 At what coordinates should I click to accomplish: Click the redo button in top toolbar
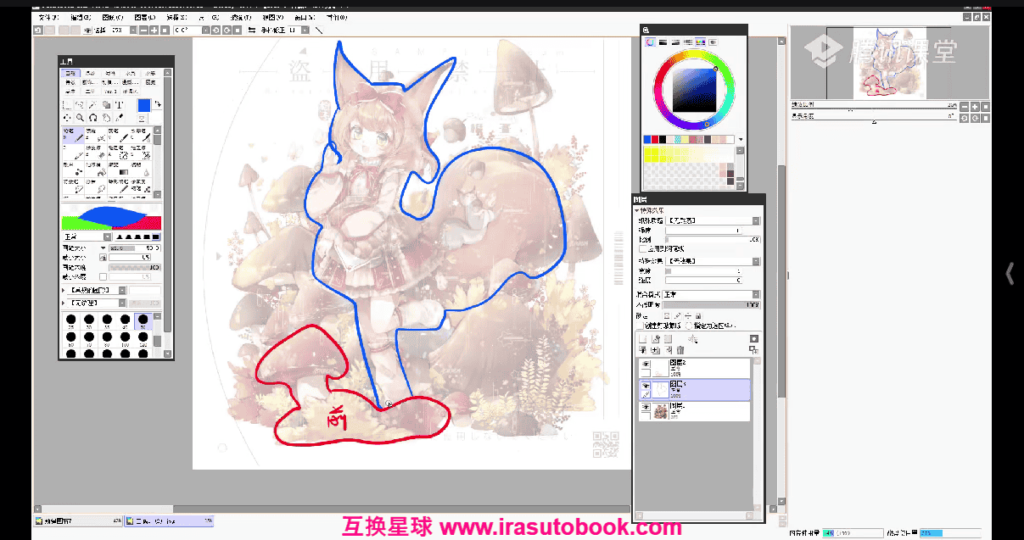tap(50, 30)
